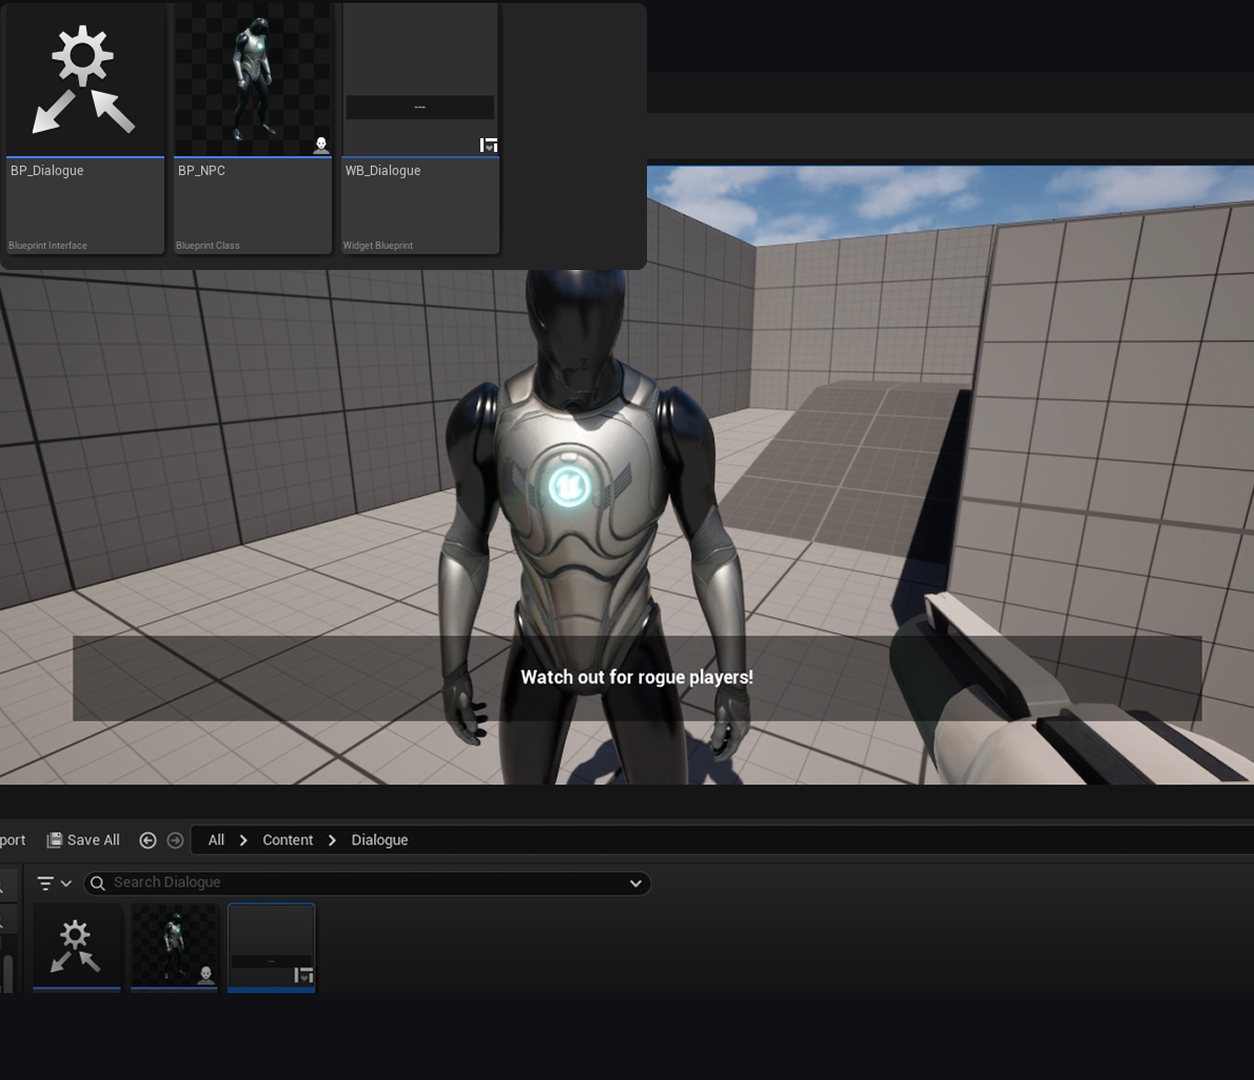Open the Dialogue folder breadcrumb

coord(379,840)
